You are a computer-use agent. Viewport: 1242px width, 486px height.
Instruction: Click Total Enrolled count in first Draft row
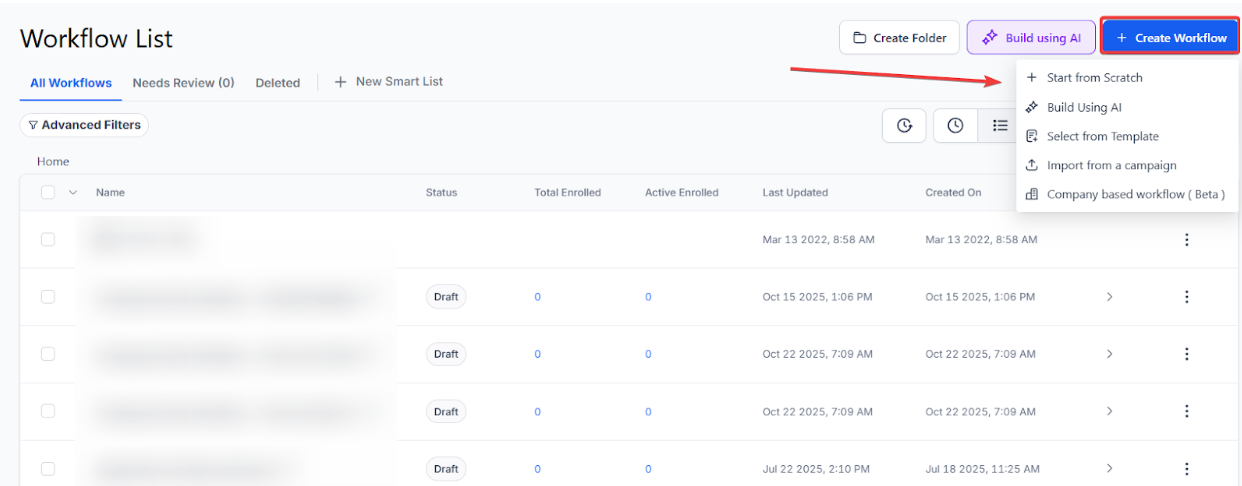point(538,297)
